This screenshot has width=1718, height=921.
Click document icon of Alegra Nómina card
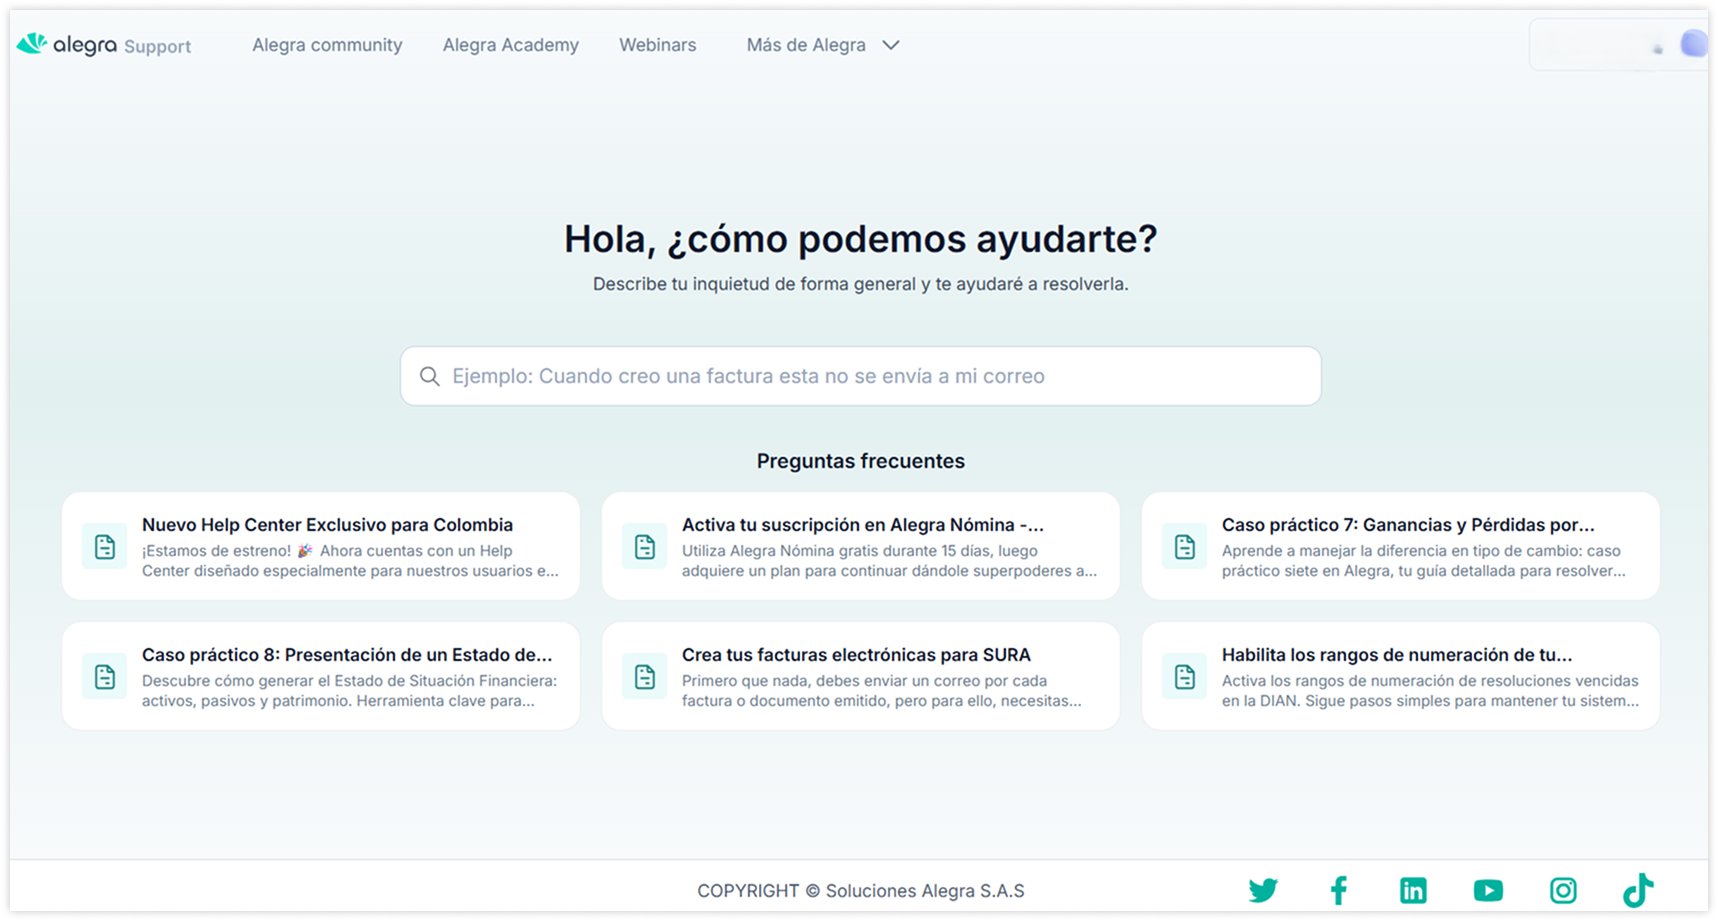tap(645, 547)
